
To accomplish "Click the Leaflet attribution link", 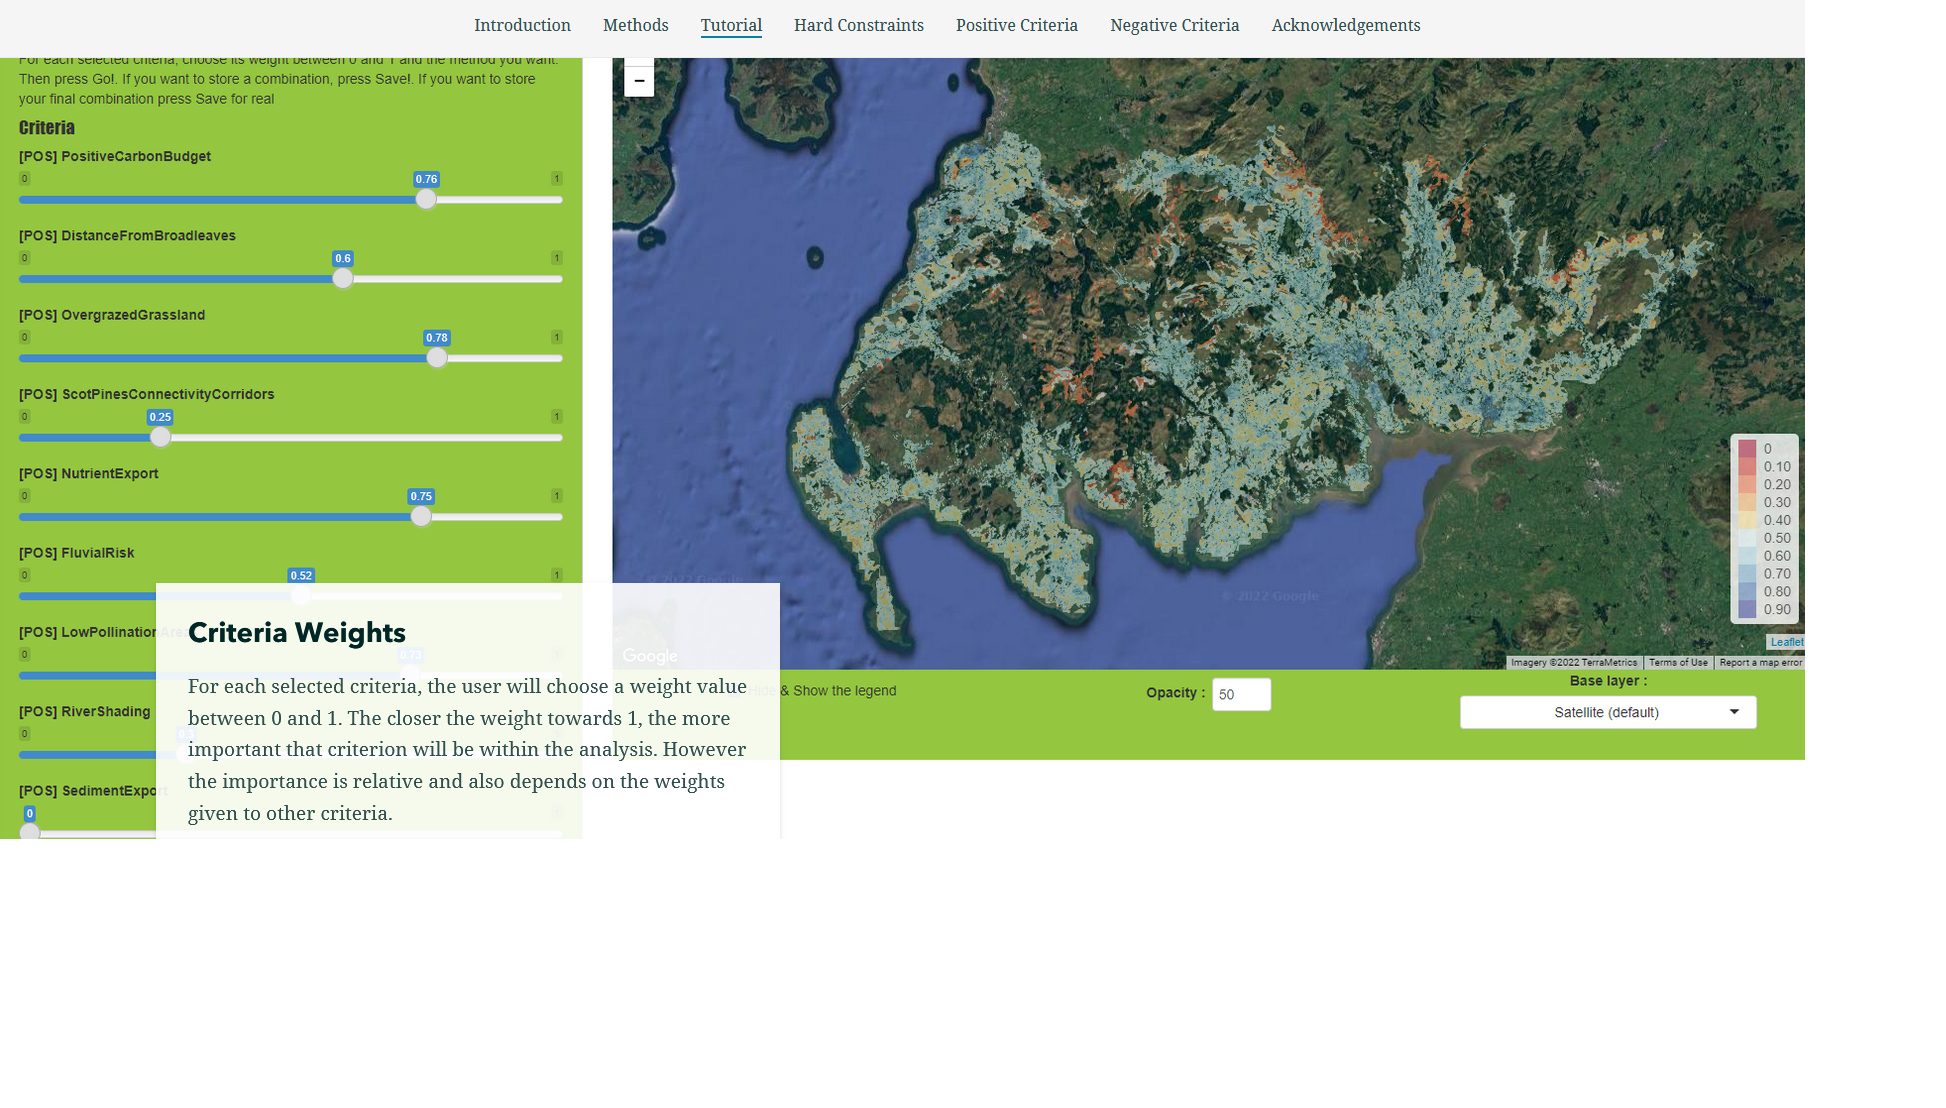I will pos(1786,642).
